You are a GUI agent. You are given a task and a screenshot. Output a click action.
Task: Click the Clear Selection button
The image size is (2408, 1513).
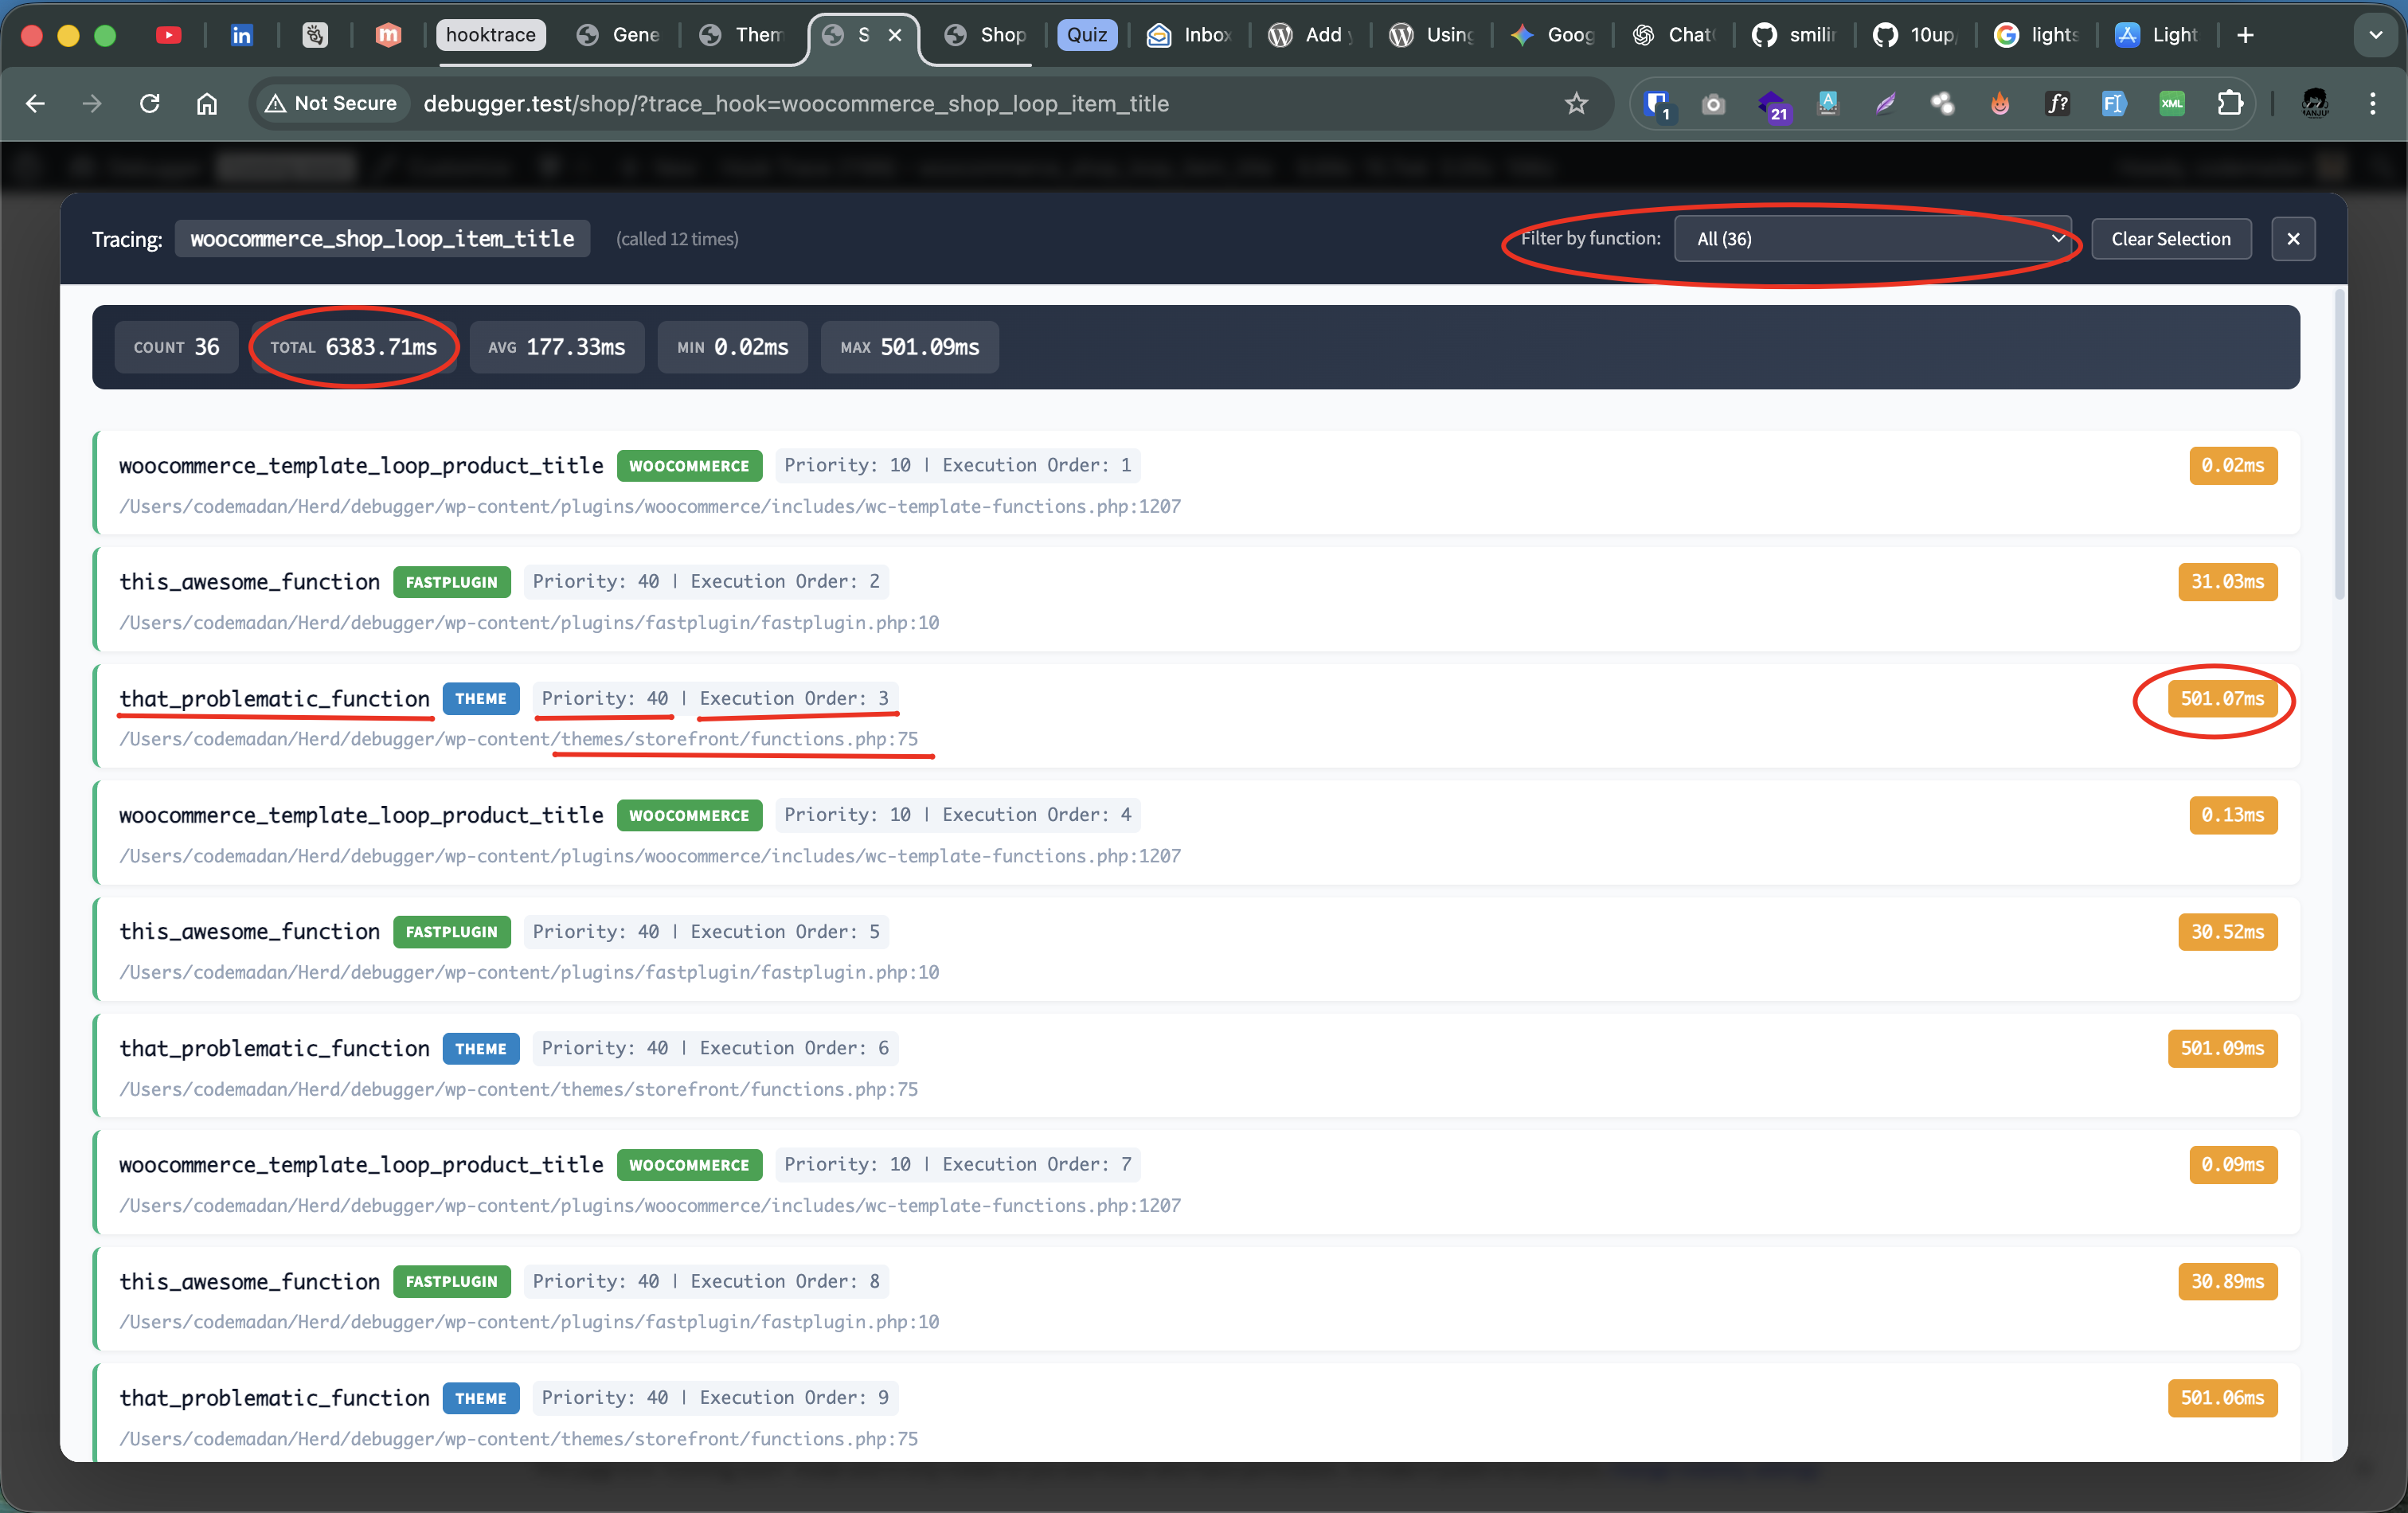click(2171, 239)
